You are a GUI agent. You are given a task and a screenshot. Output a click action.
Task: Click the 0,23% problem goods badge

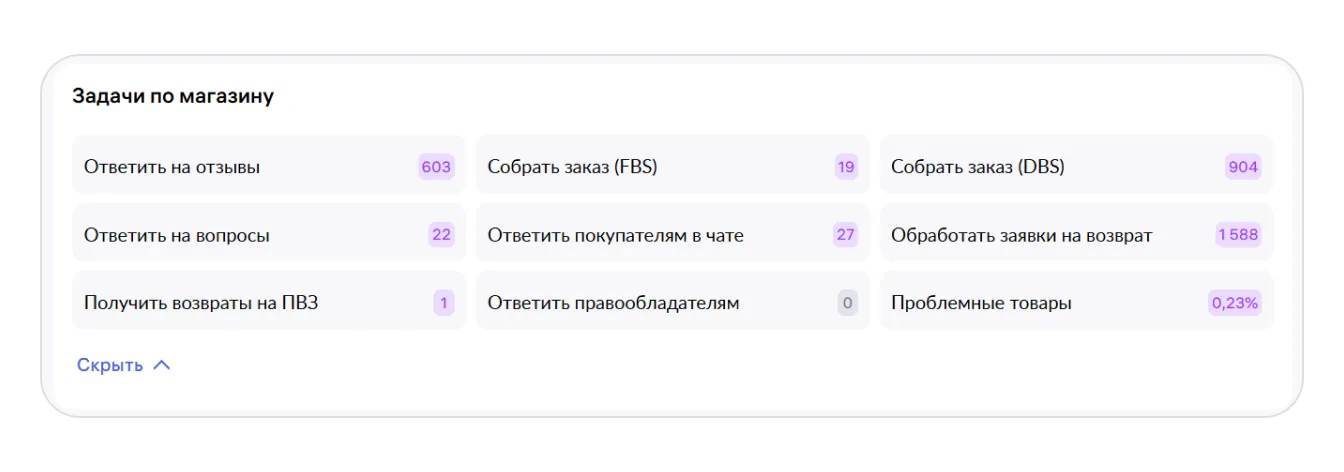[1235, 303]
